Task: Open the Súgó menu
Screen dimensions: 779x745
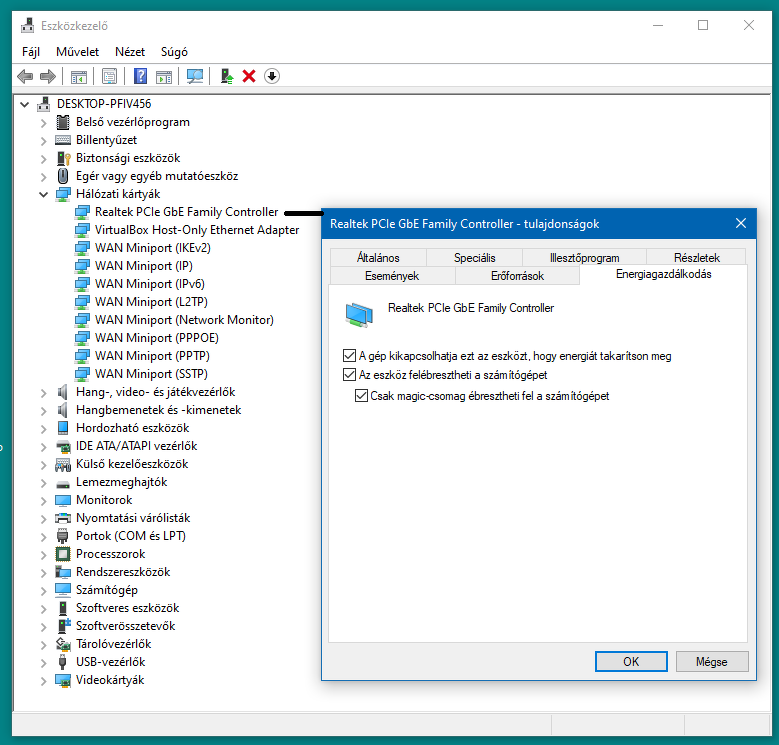Action: coord(174,52)
